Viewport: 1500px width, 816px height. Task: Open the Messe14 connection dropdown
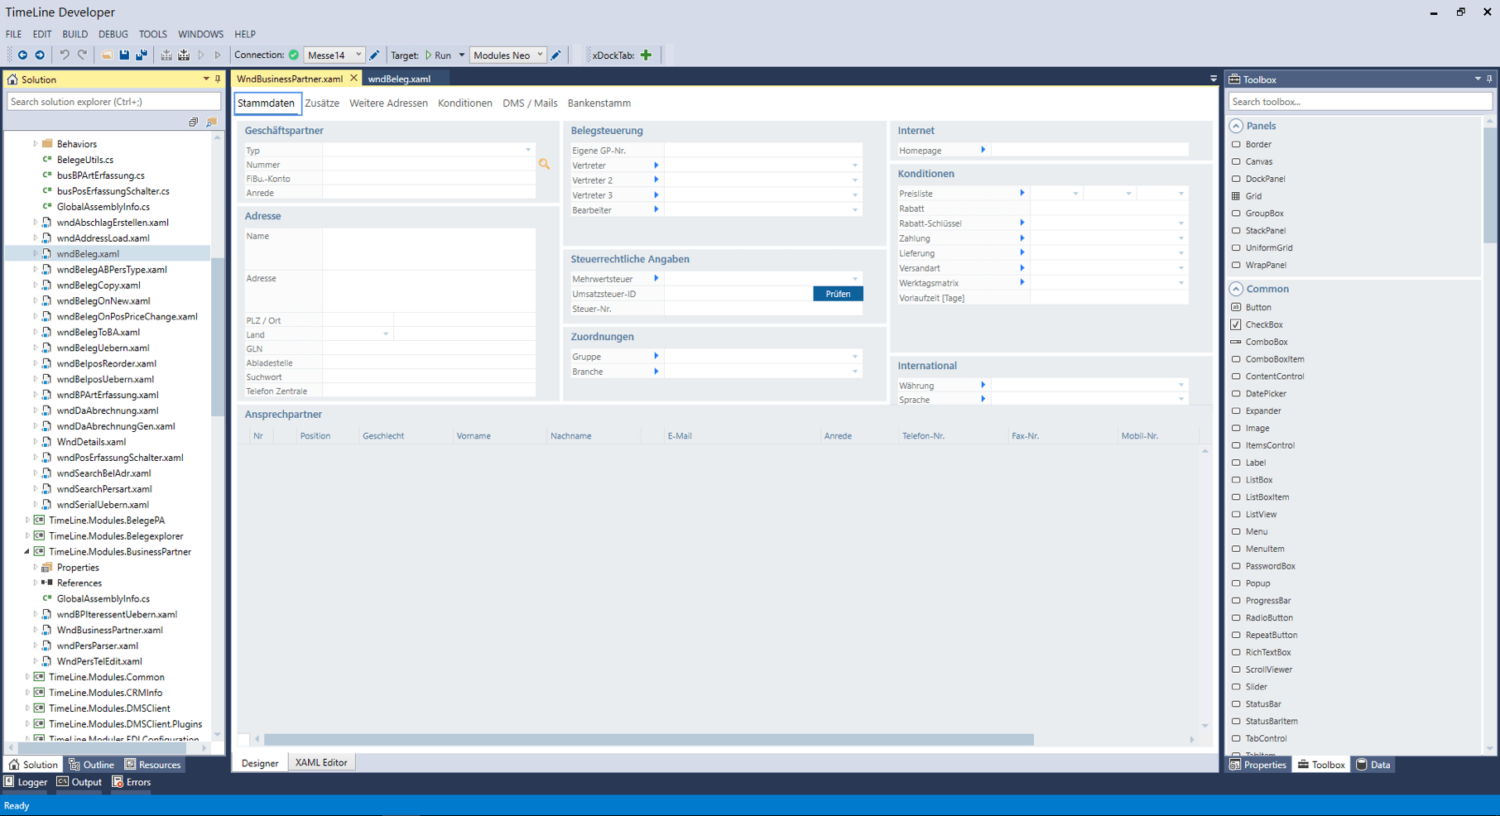click(x=357, y=55)
